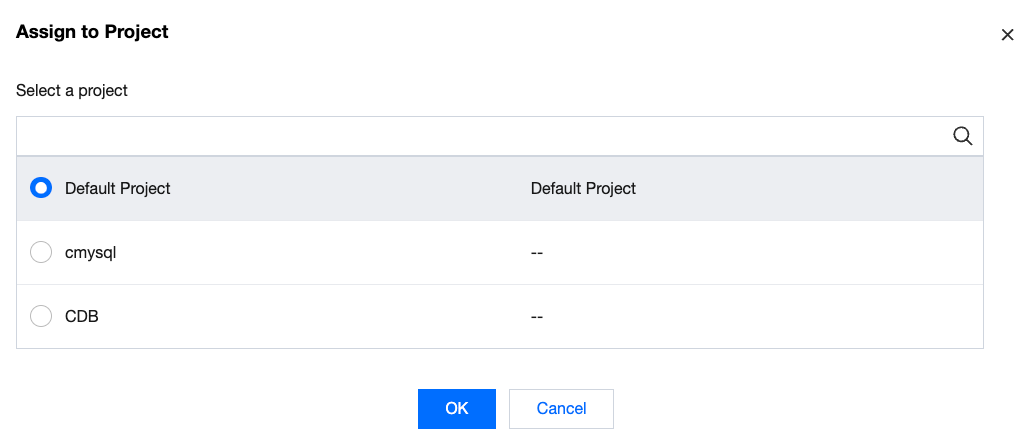
Task: Close the Assign to Project dialog
Action: click(1007, 35)
